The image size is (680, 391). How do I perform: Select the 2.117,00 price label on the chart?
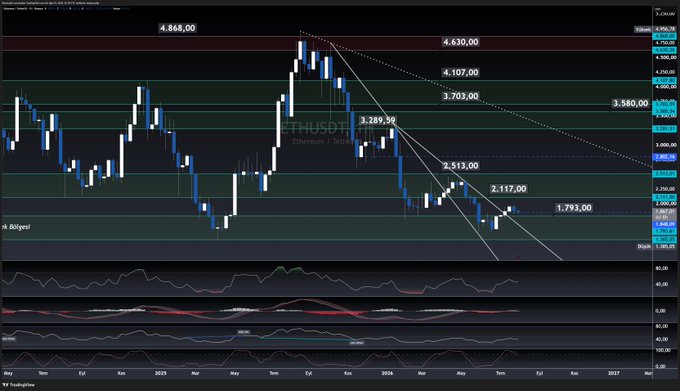[x=509, y=189]
